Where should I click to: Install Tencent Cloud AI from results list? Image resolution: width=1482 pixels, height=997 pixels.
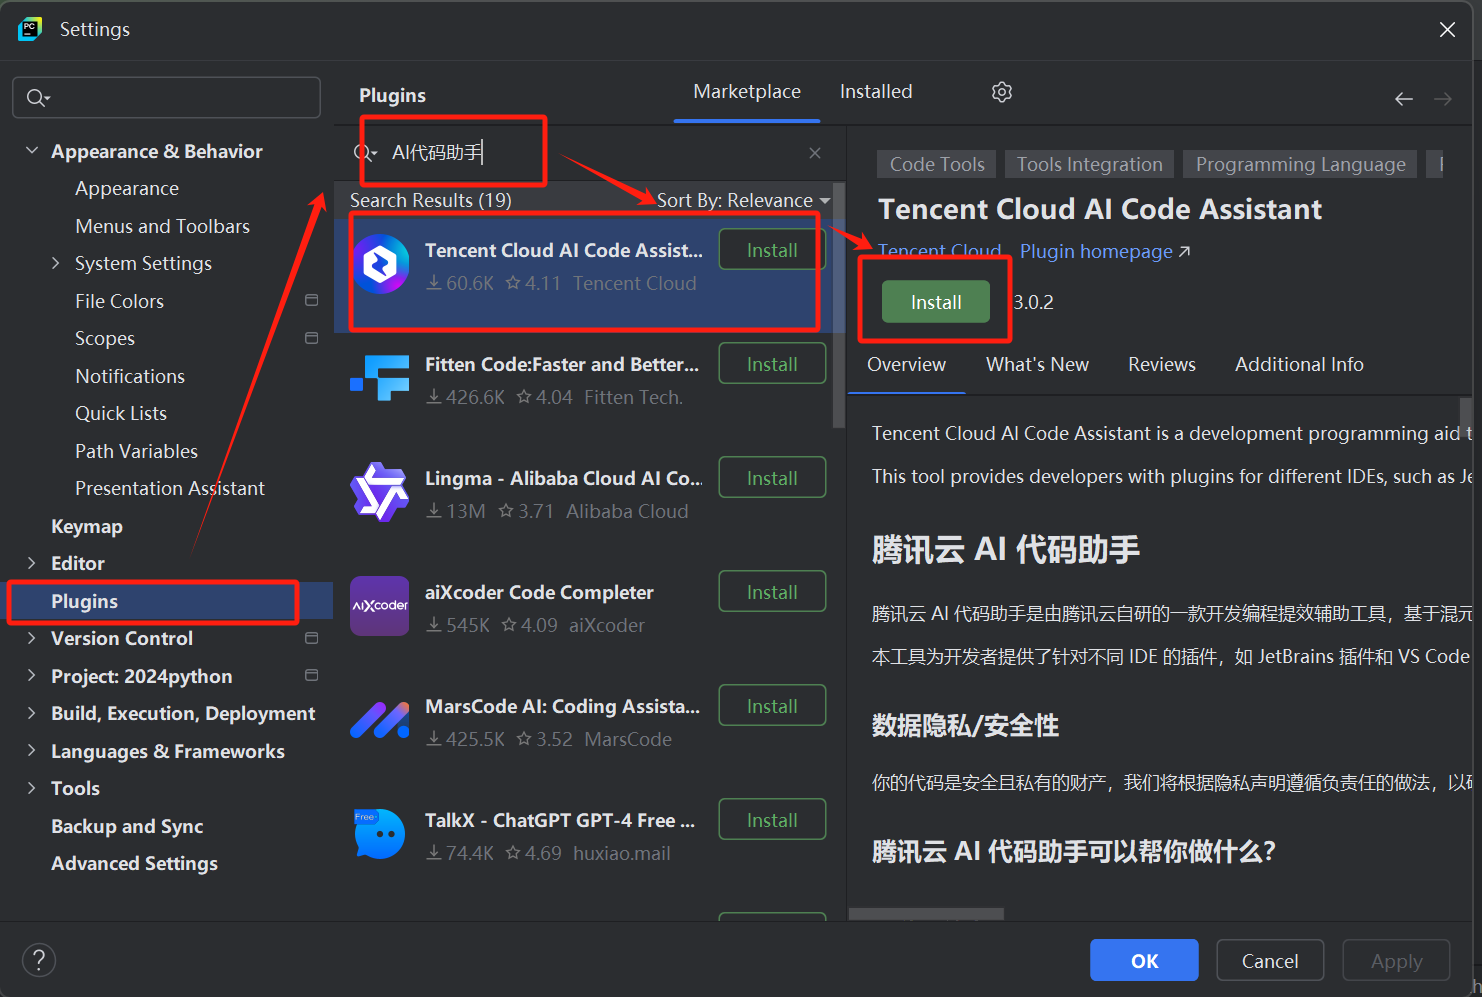772,250
